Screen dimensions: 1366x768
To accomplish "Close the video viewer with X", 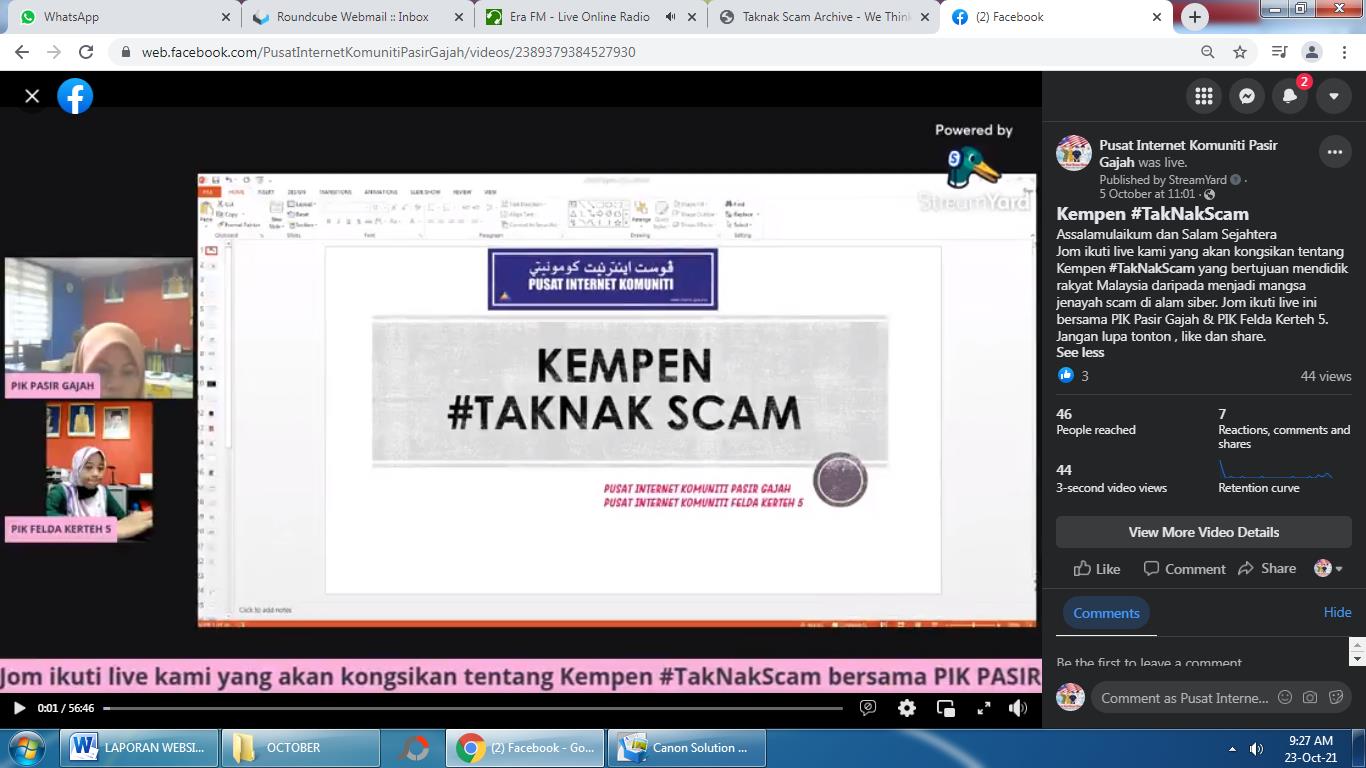I will [x=32, y=96].
